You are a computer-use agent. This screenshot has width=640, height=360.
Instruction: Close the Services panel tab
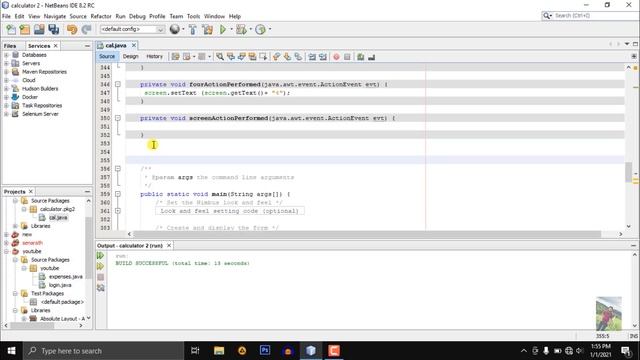pos(56,46)
